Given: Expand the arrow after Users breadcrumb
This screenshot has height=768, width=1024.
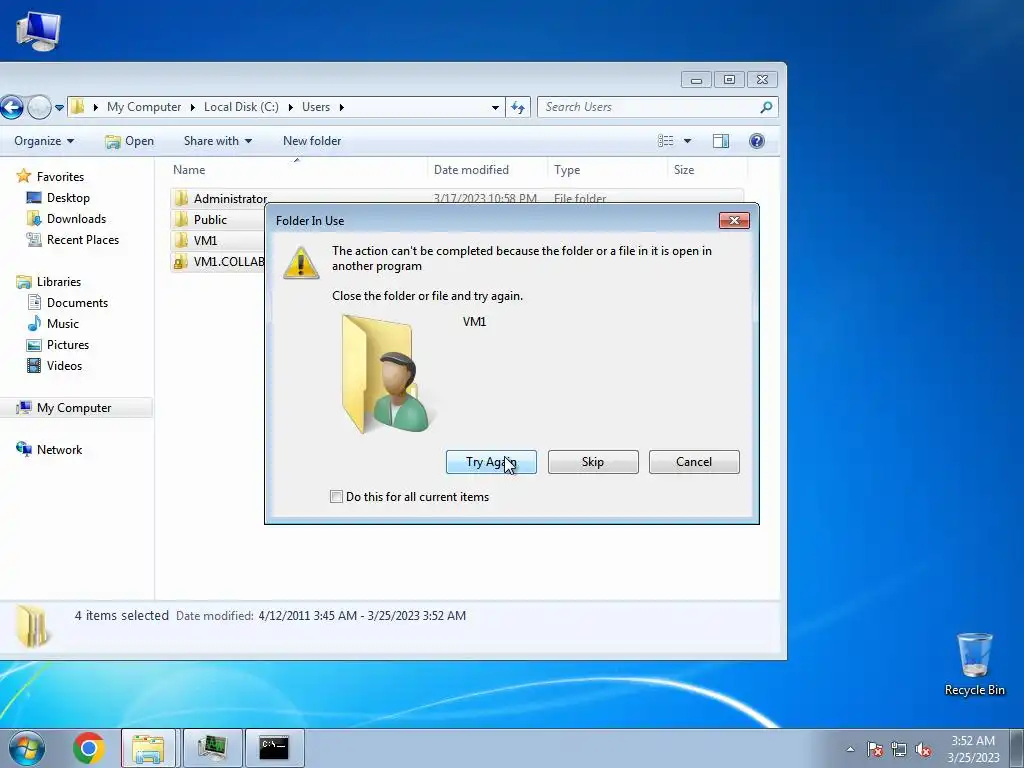Looking at the screenshot, I should tap(342, 107).
